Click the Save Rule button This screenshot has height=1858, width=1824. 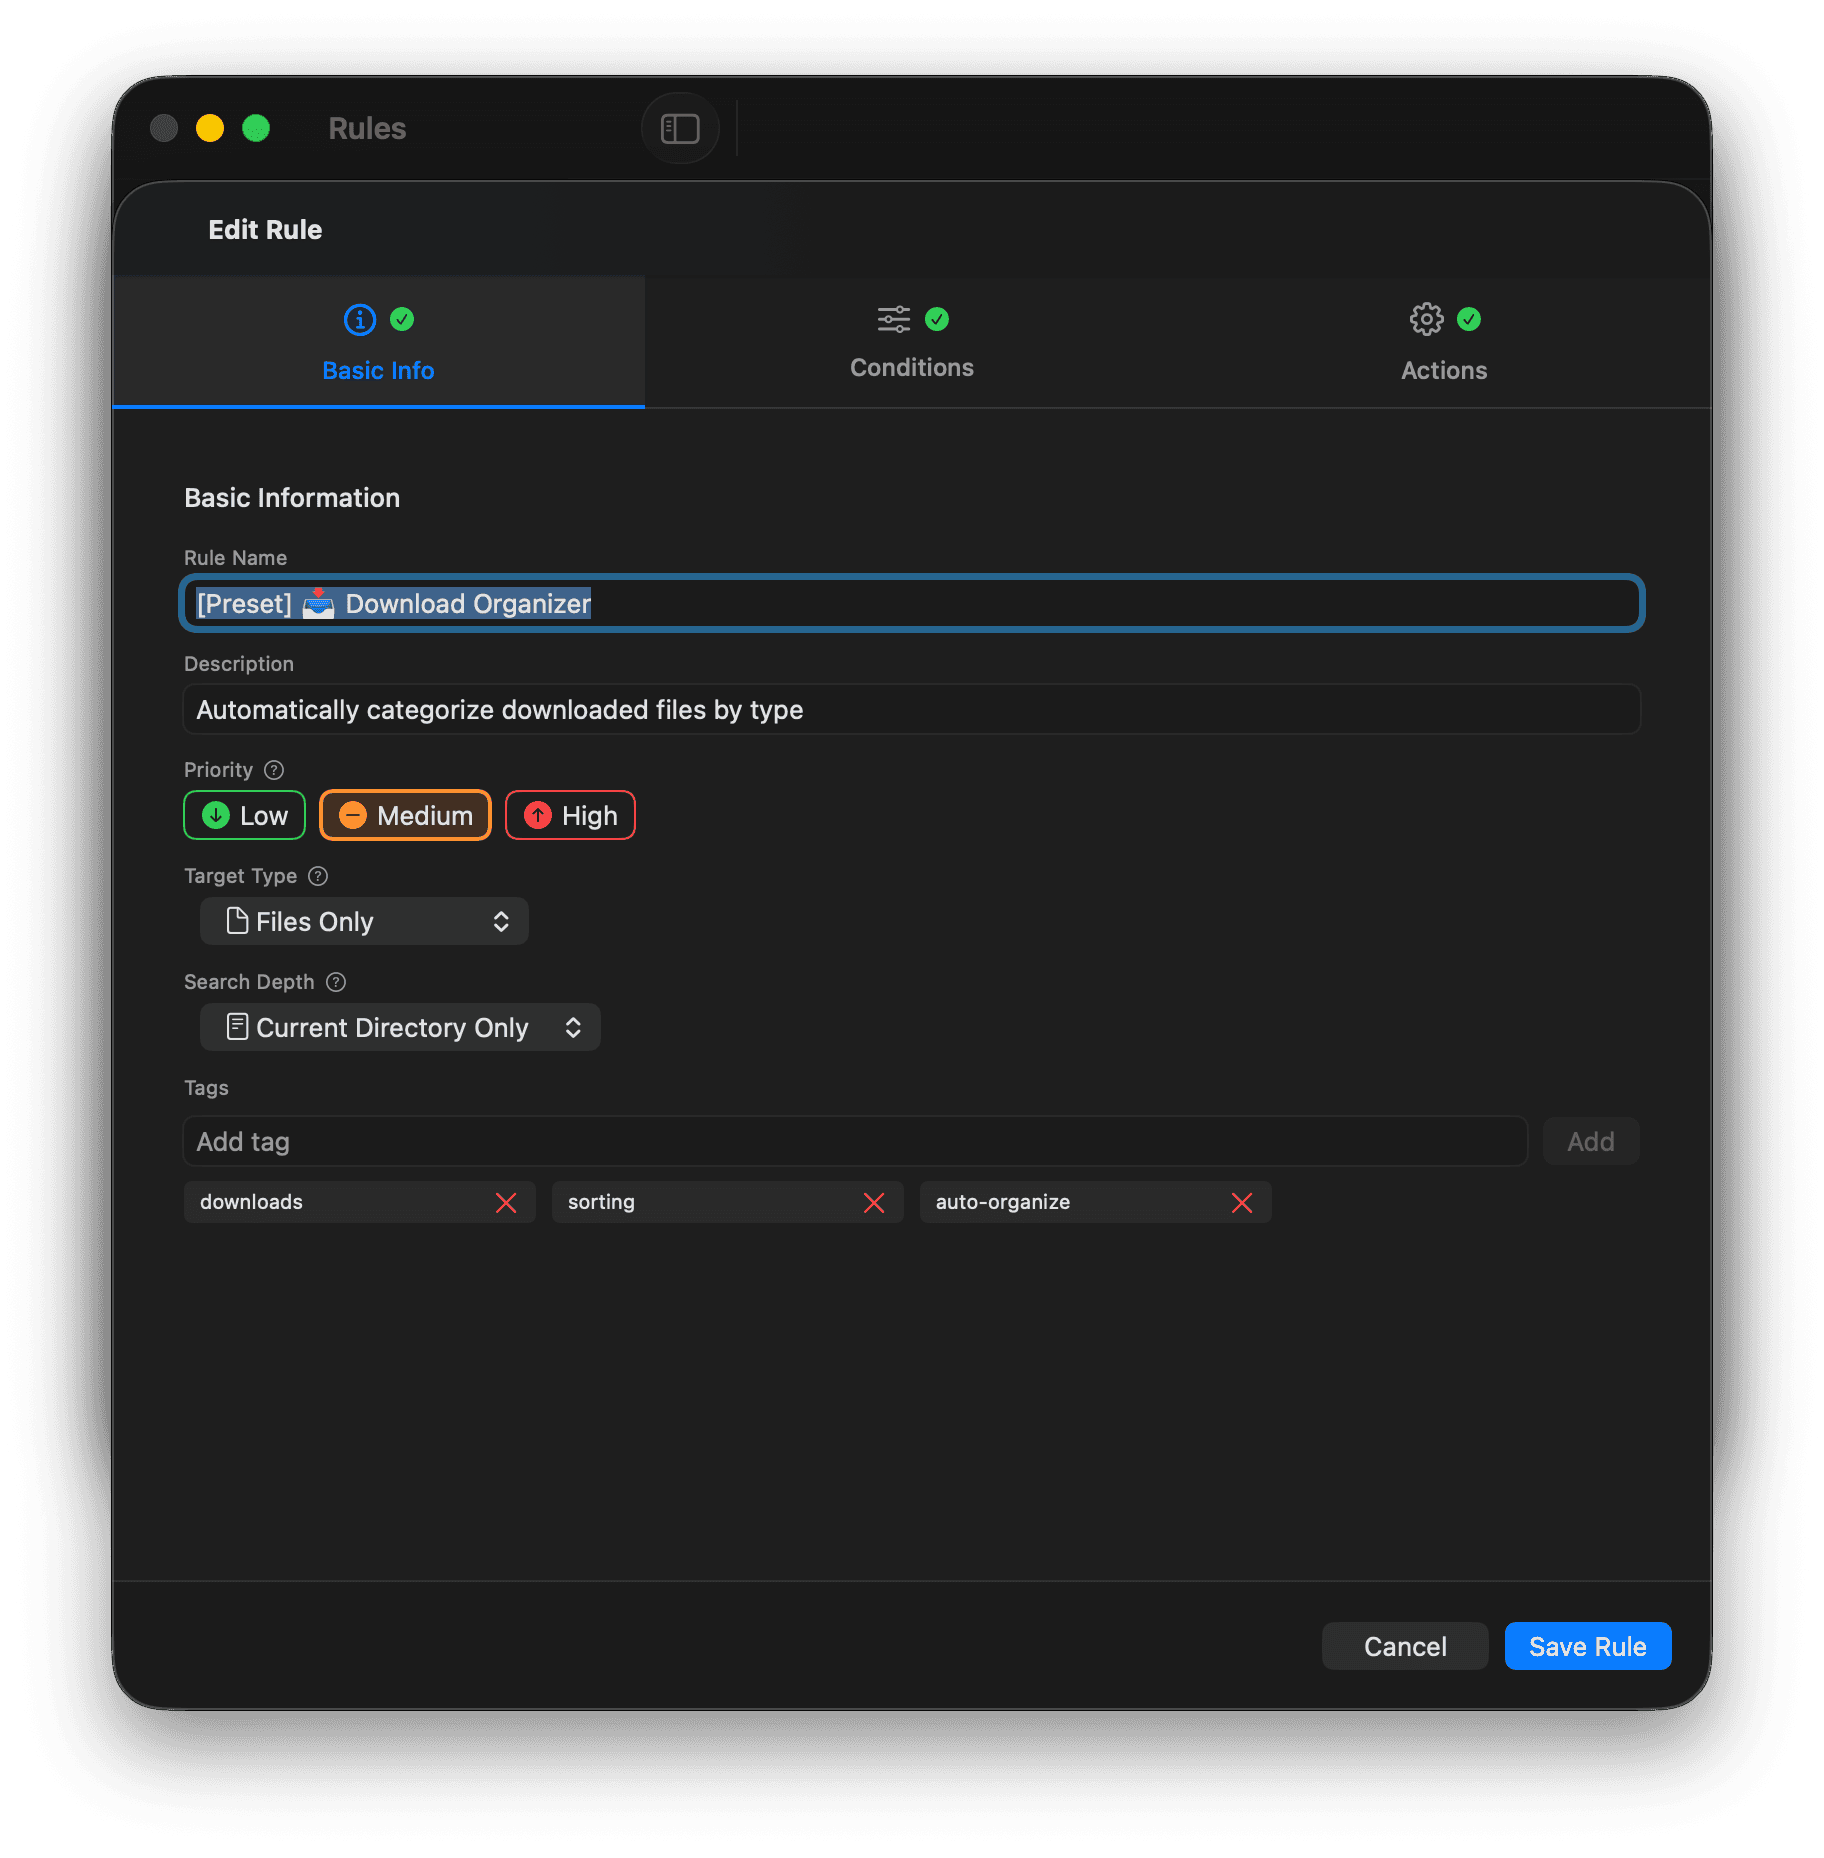1587,1645
